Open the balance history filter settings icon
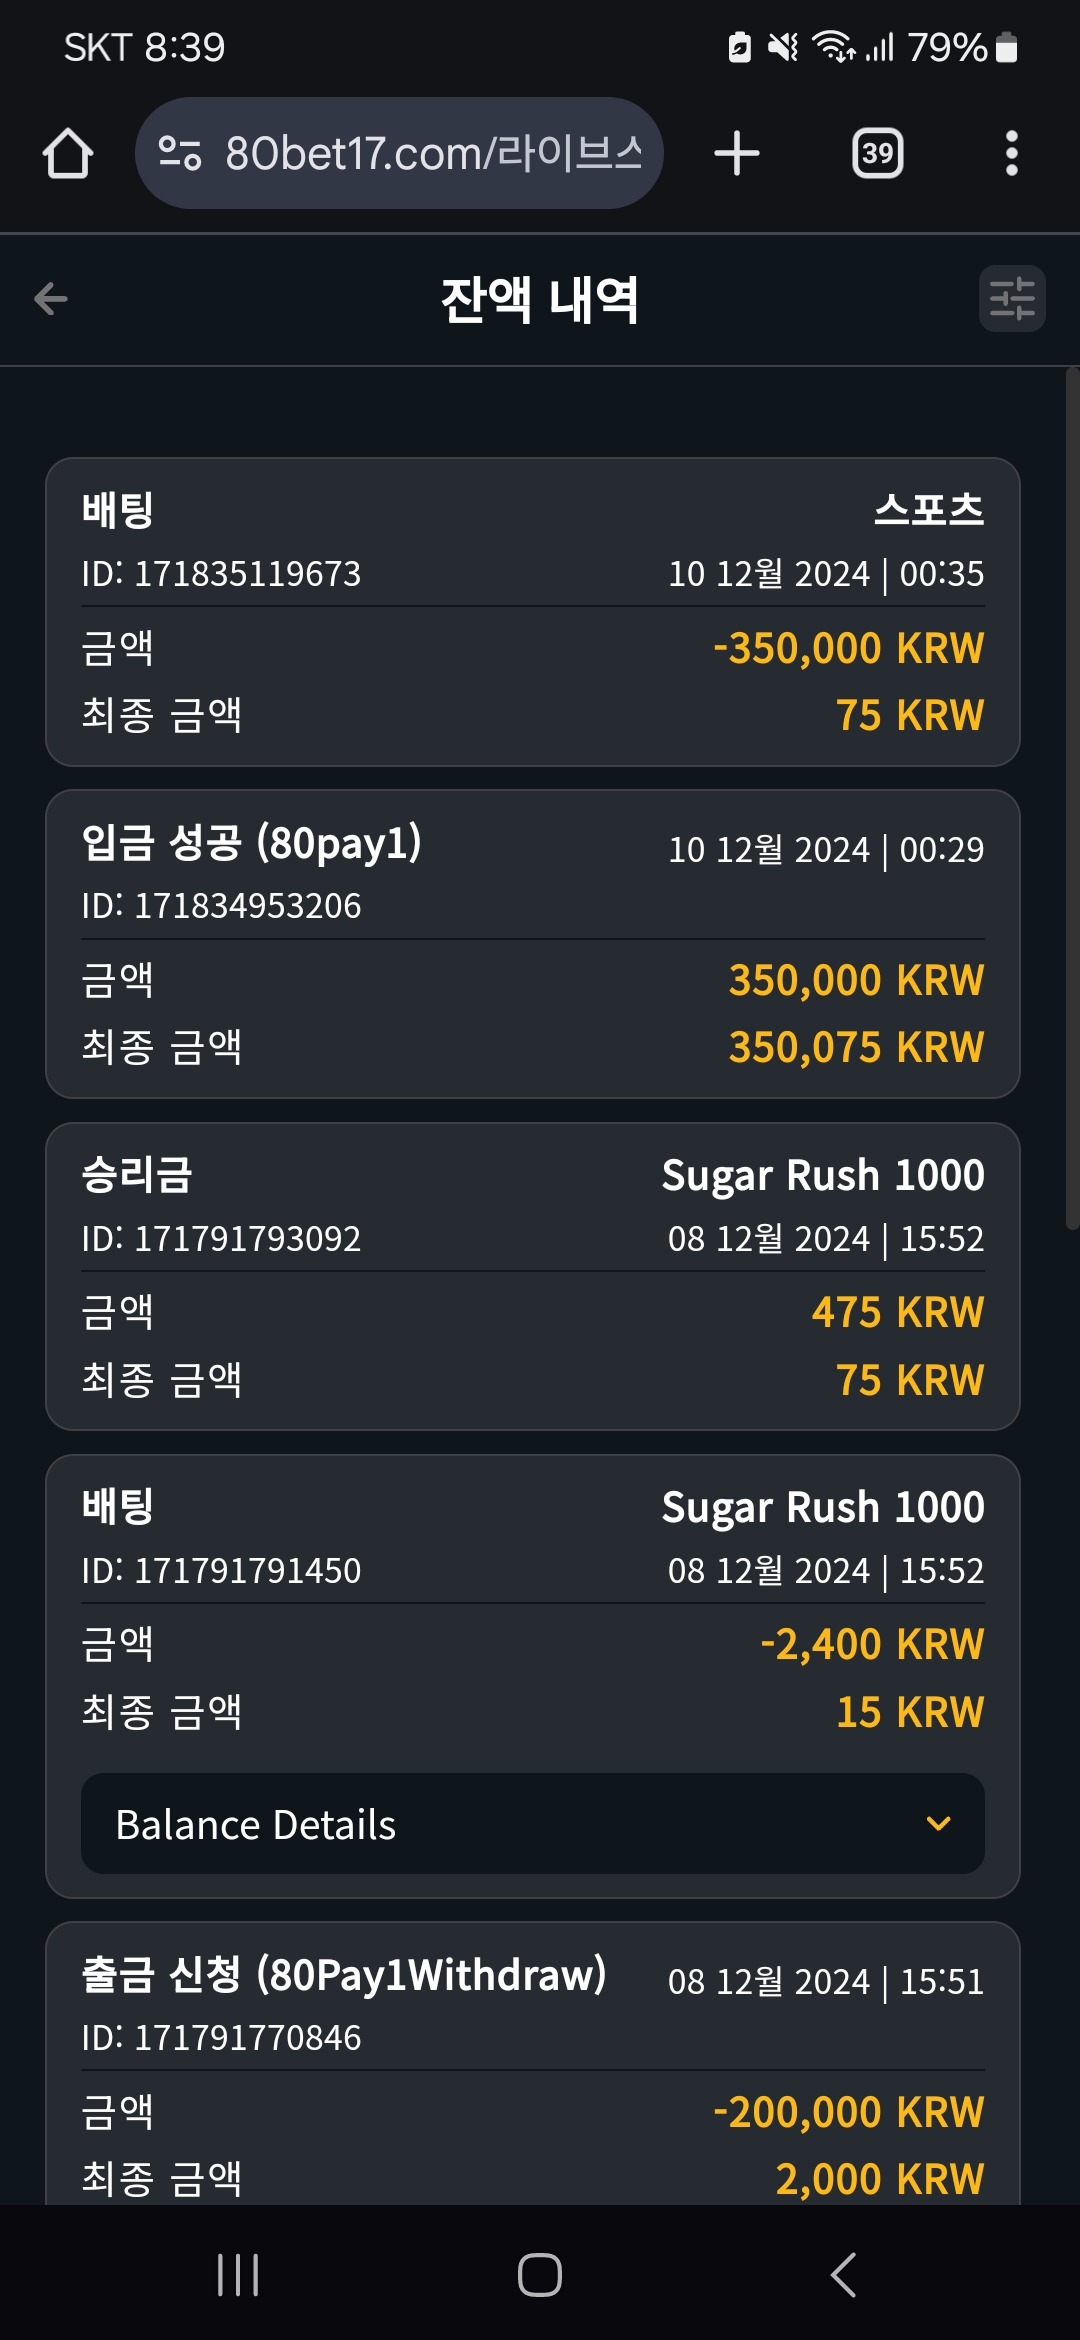The image size is (1080, 2340). [1012, 298]
